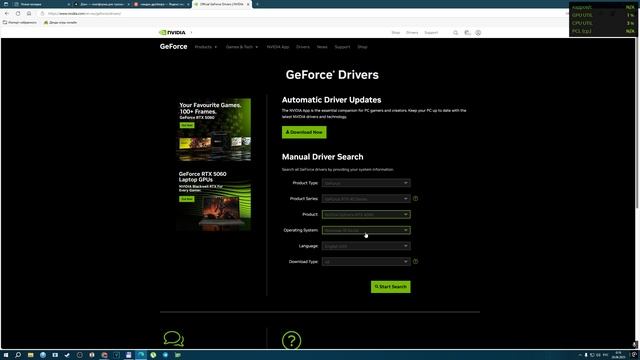640x360 pixels.
Task: Switch to Edge browser in the taskbar
Action: [x=141, y=355]
